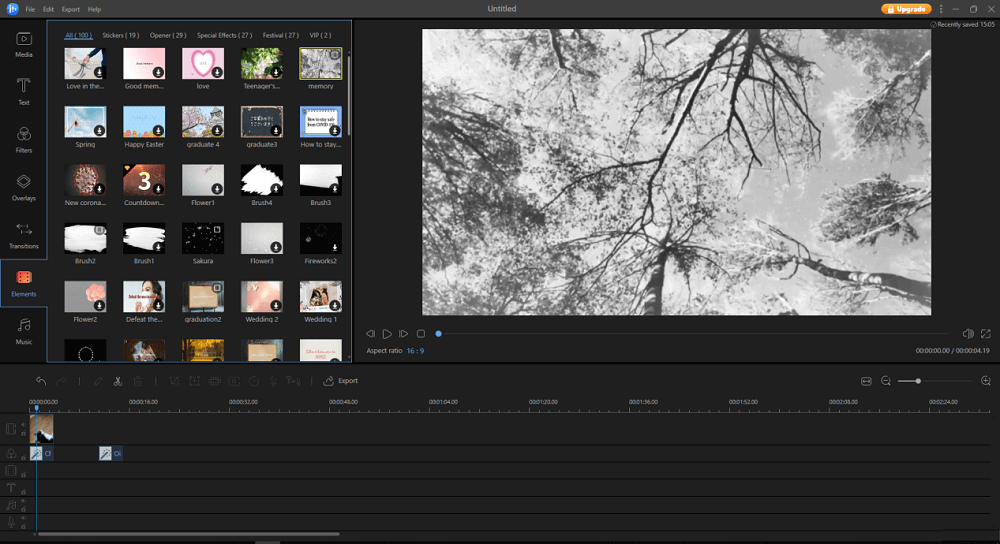The width and height of the screenshot is (1000, 544).
Task: Select the Countdown element thumbnail
Action: coord(144,181)
